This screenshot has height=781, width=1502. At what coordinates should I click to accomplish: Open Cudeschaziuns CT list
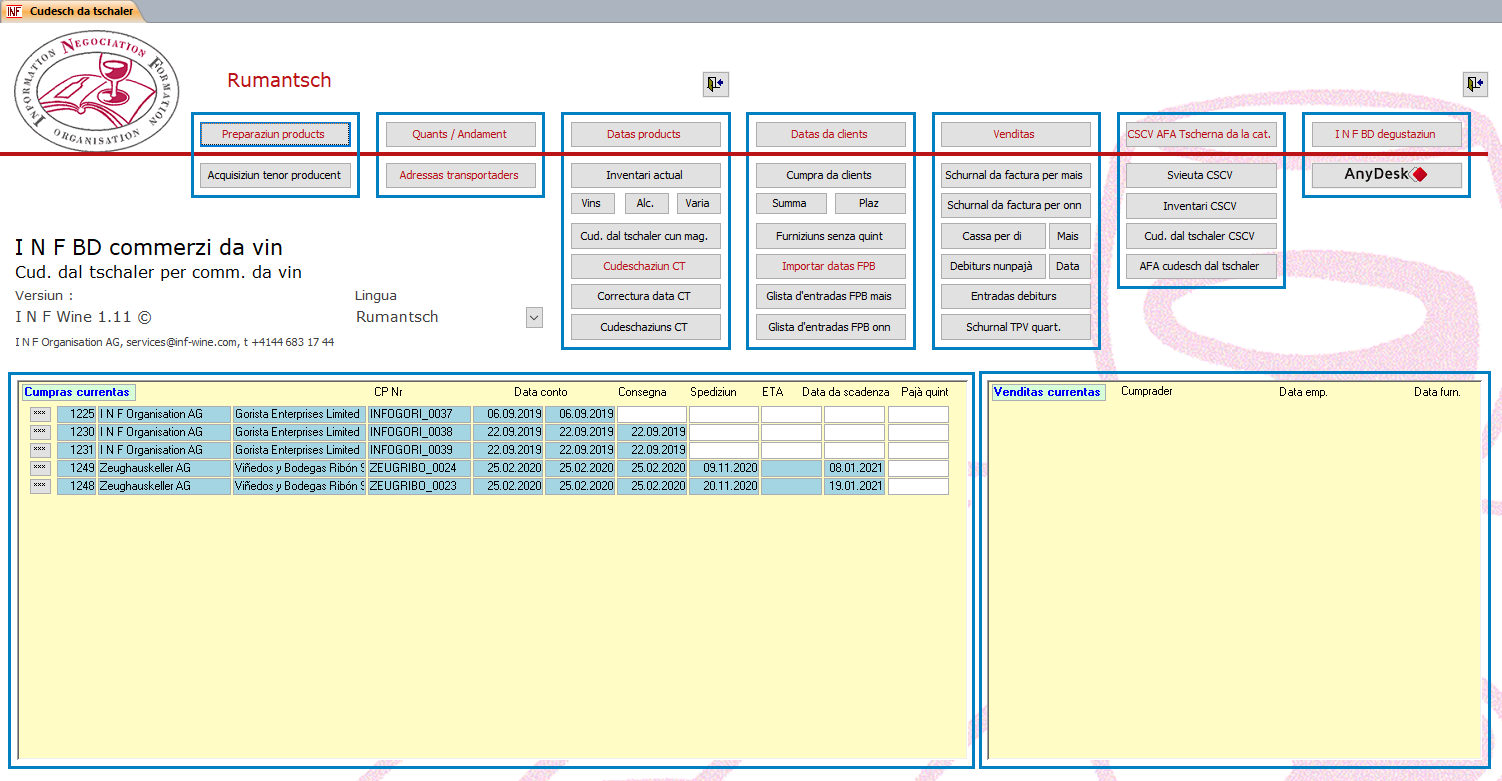(x=646, y=327)
